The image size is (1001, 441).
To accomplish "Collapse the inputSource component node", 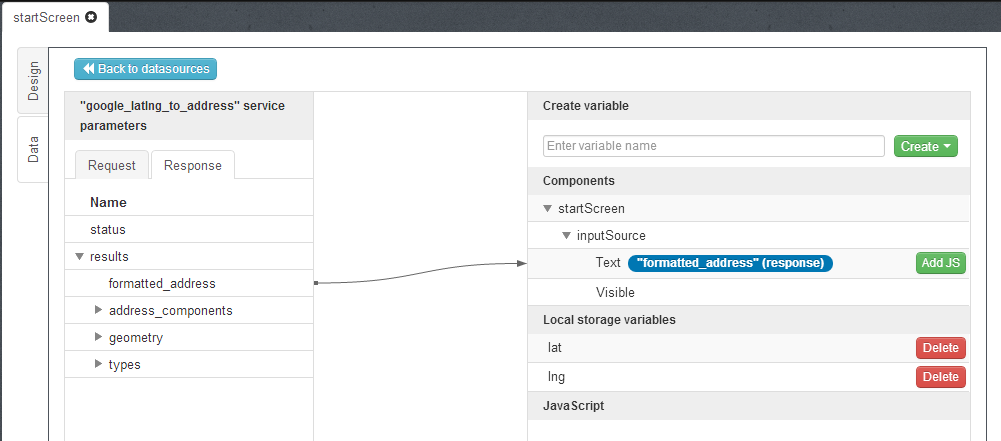I will coord(567,236).
